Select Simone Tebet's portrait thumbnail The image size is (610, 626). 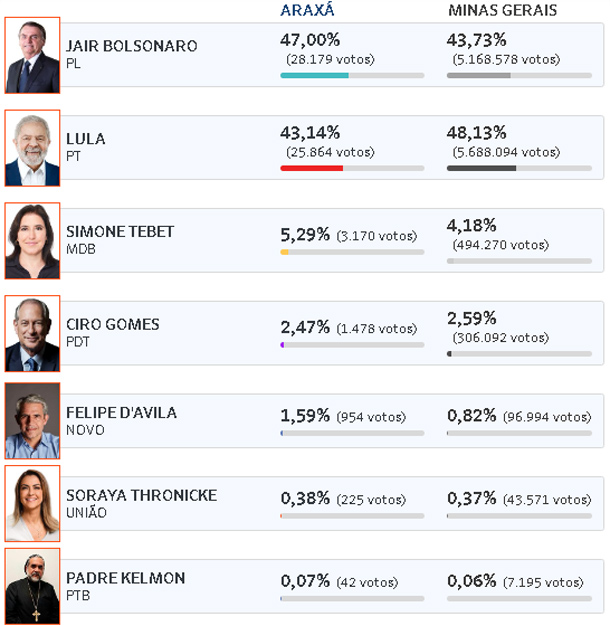(x=32, y=241)
